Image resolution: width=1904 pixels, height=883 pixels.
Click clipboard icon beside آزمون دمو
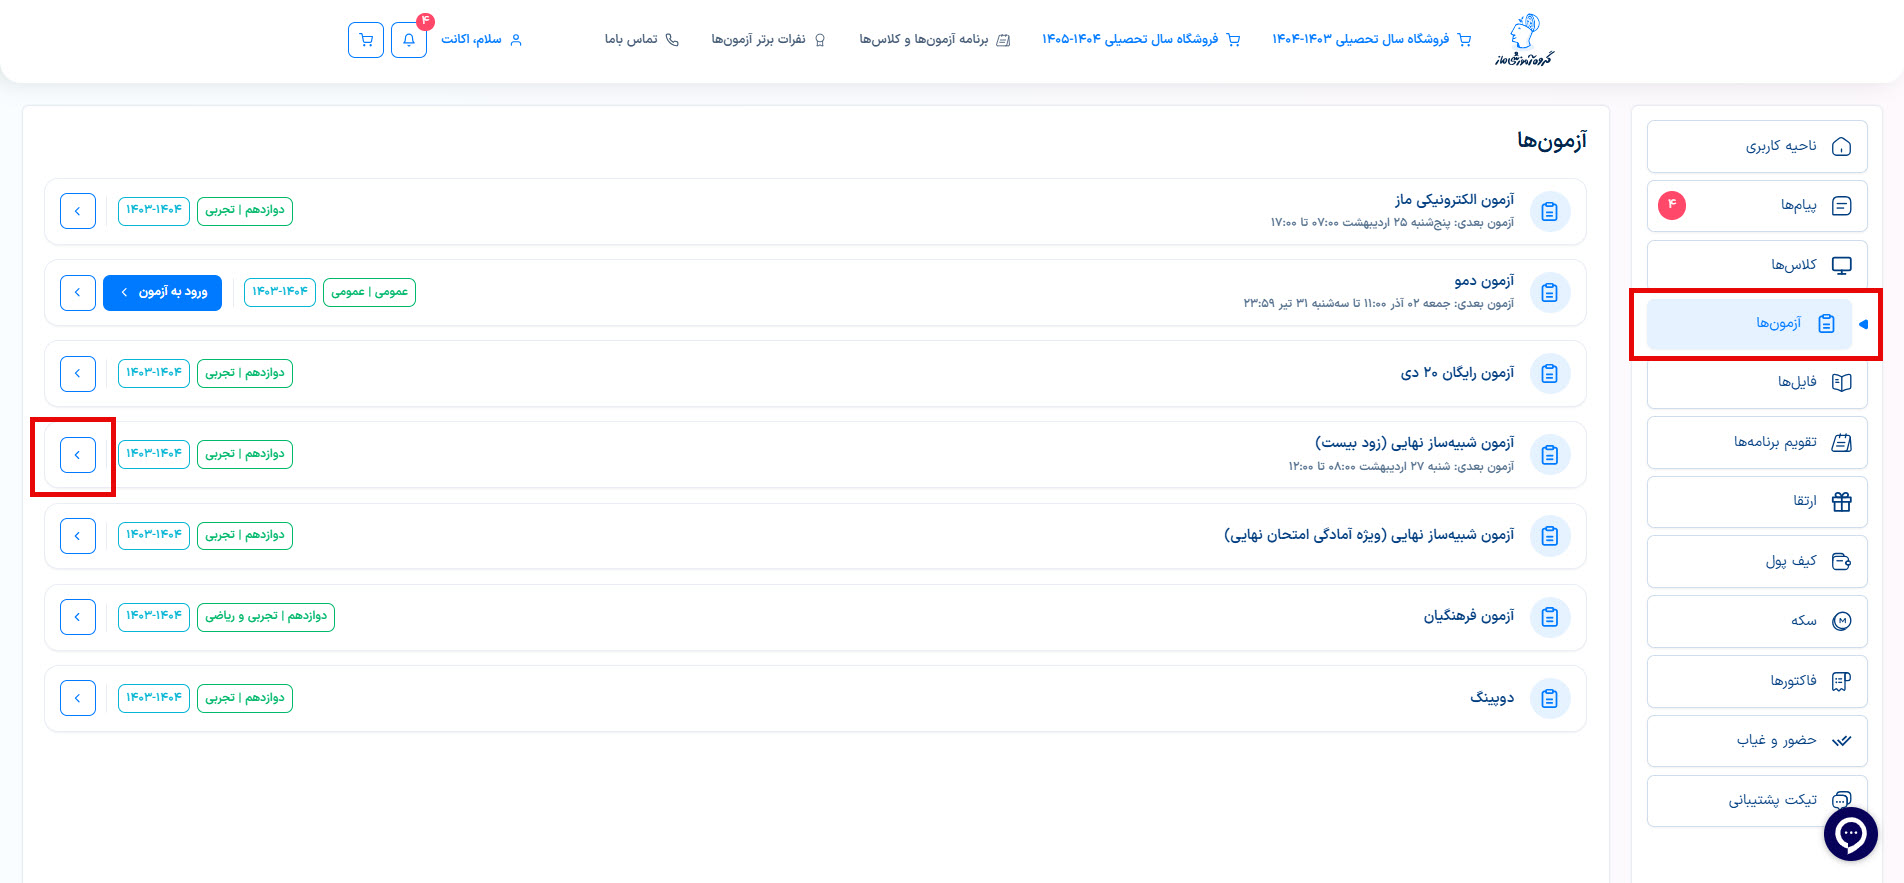click(1549, 293)
